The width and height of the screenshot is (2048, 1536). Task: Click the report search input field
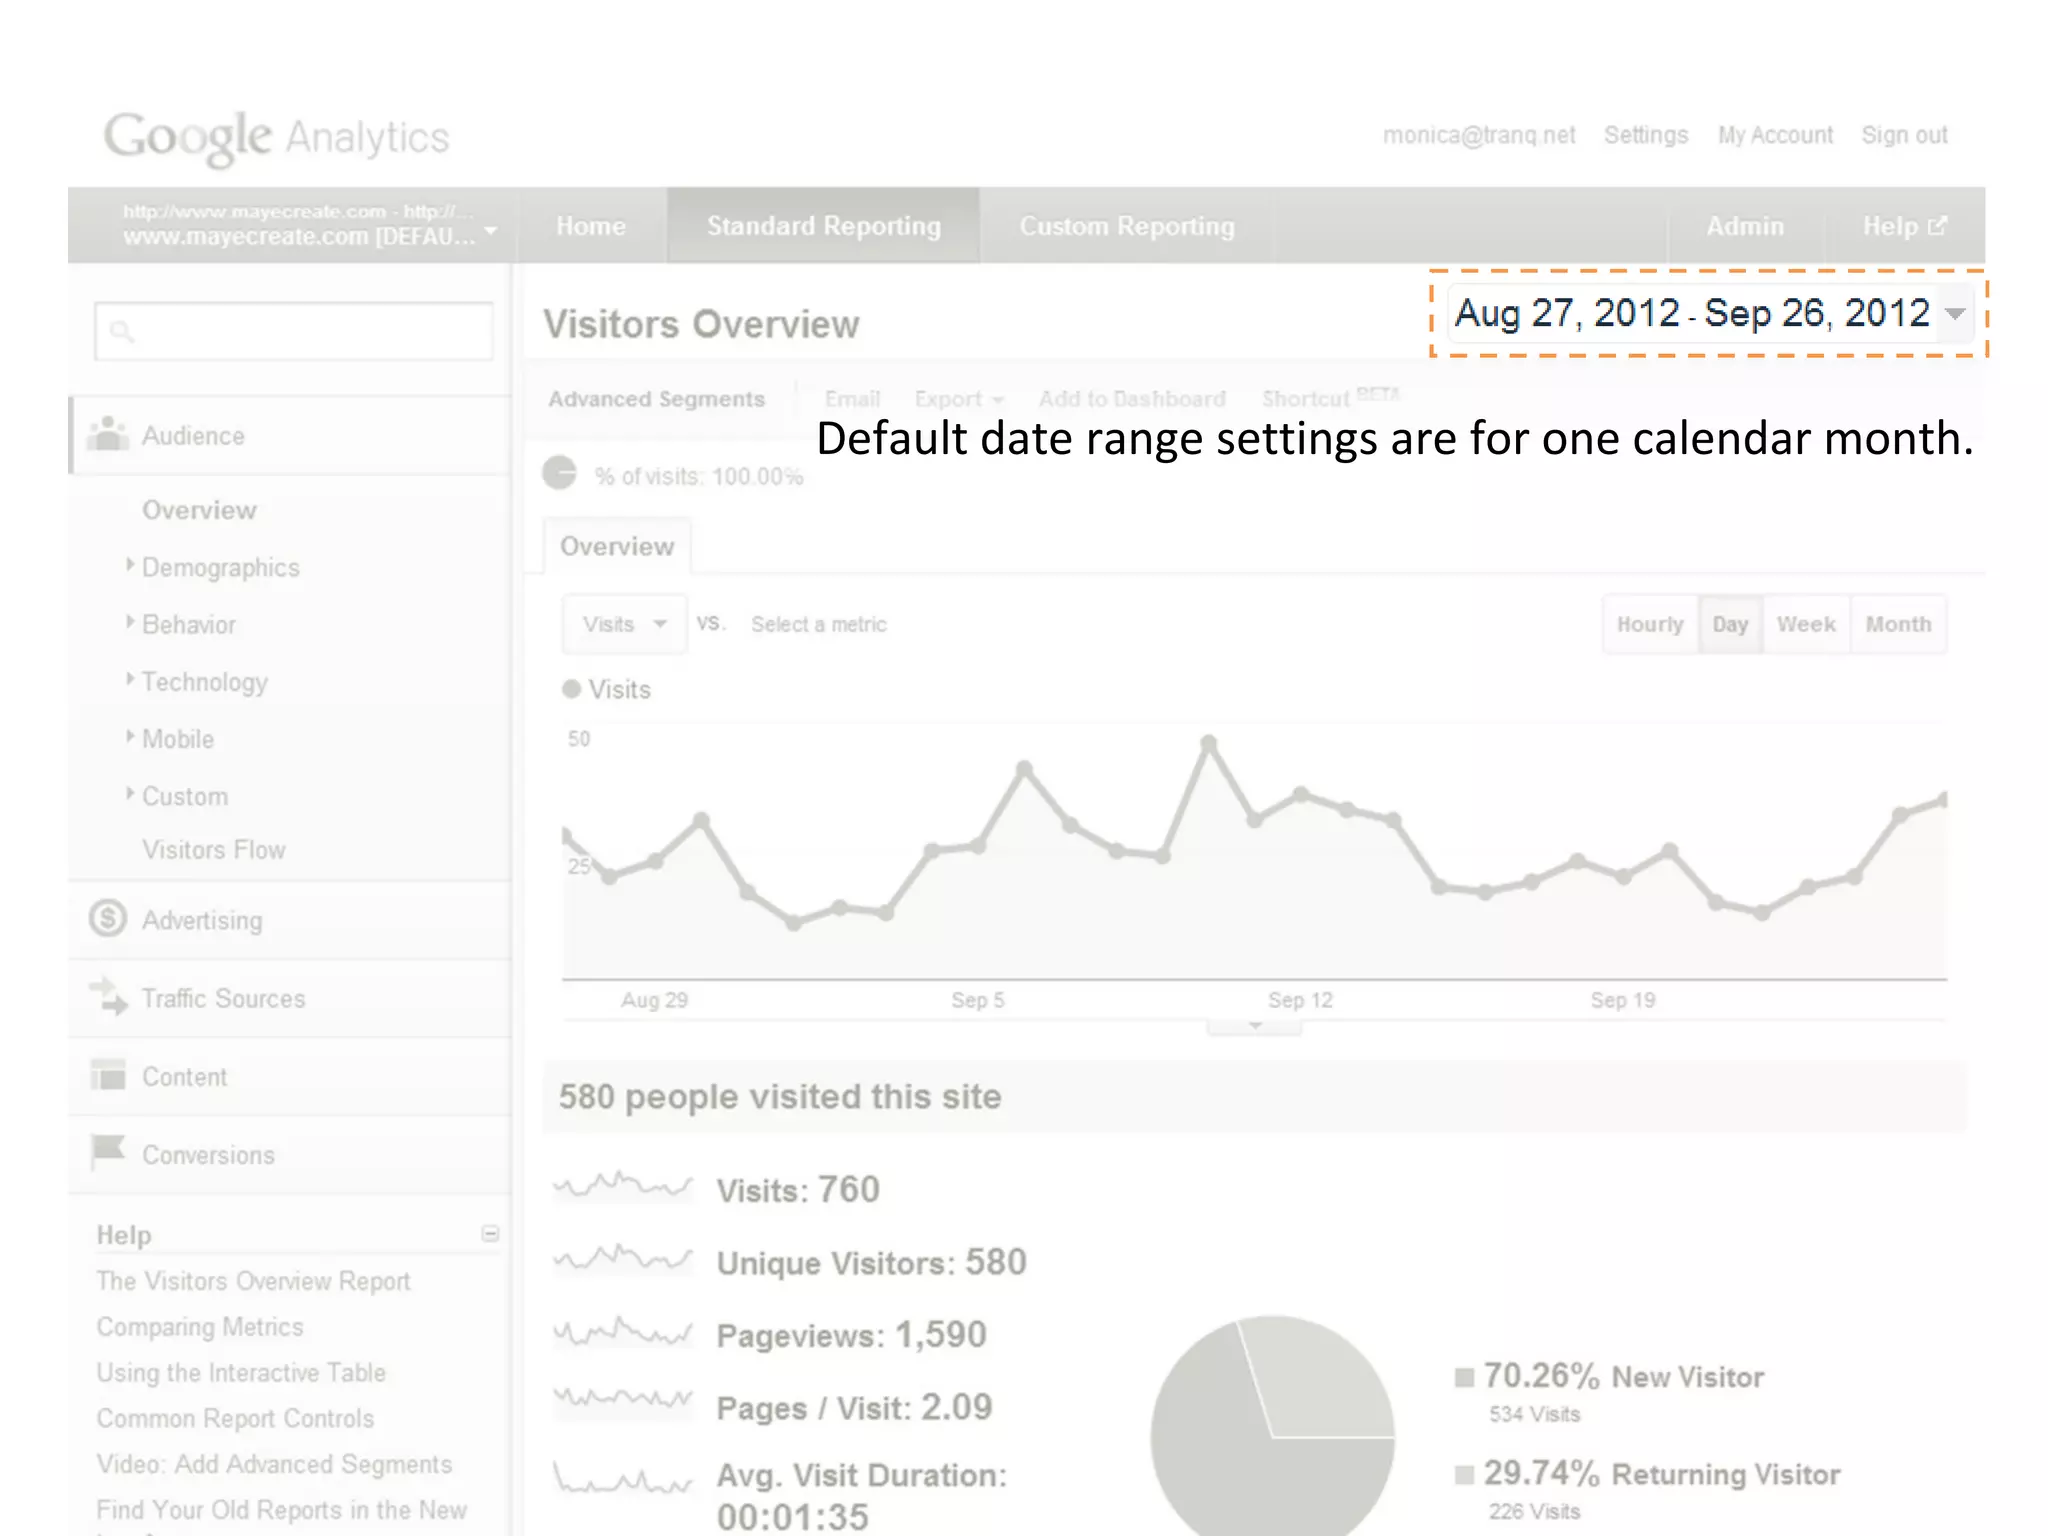pyautogui.click(x=293, y=331)
